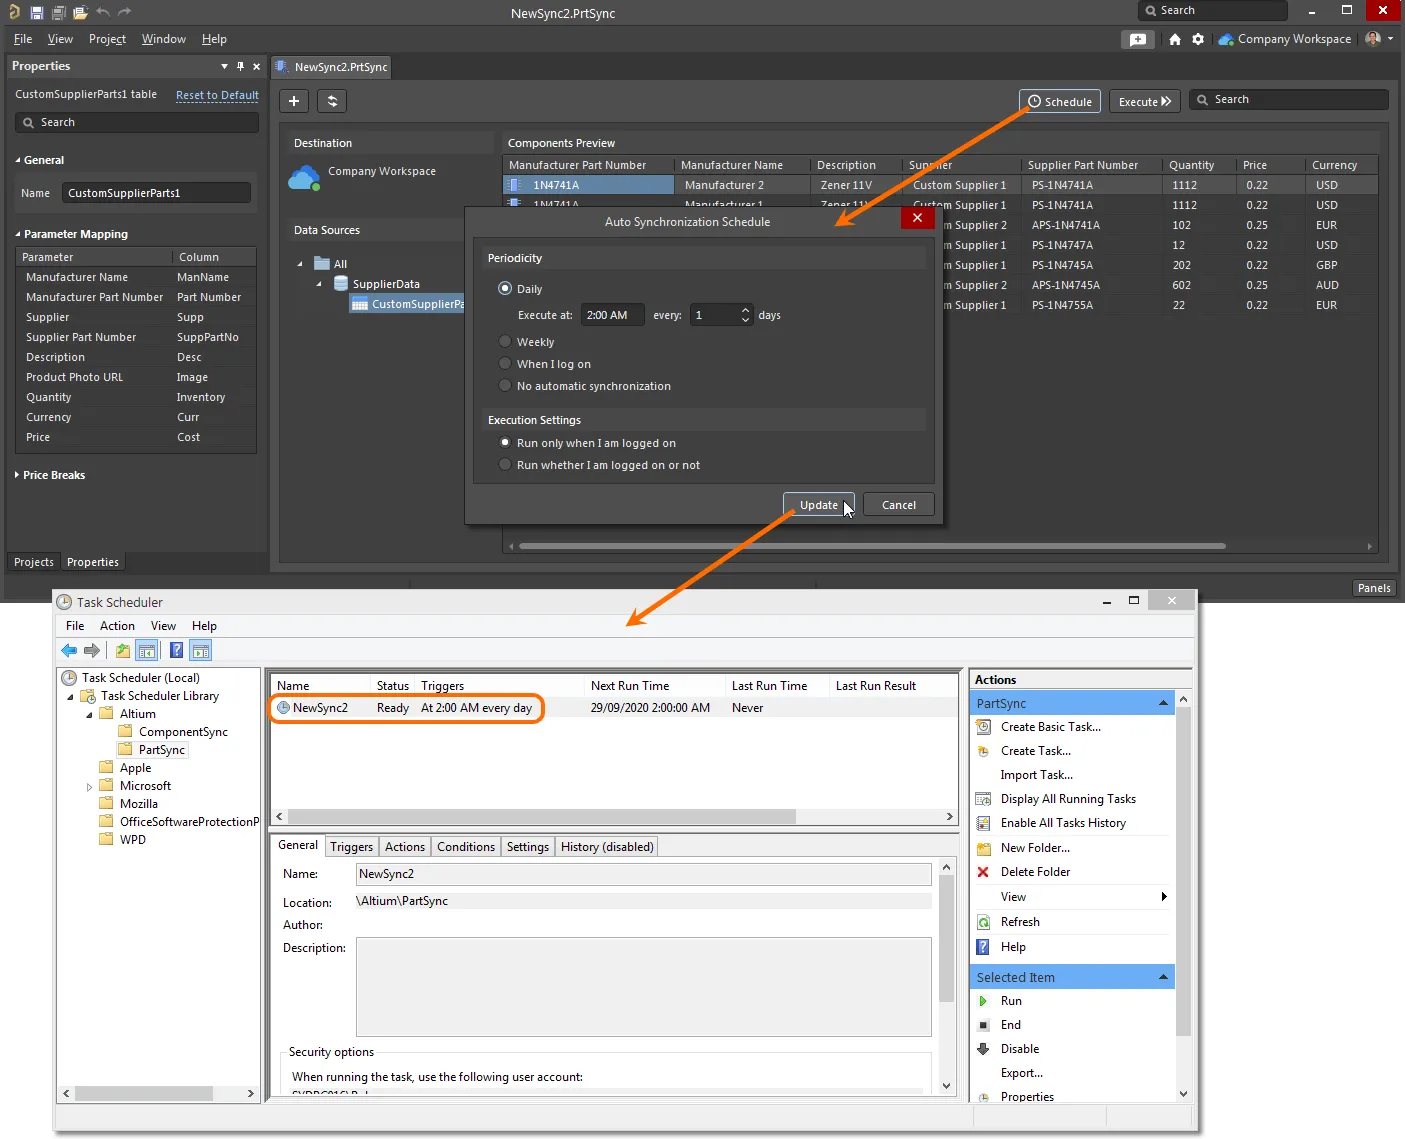Collapse the Parameter Mapping section
The width and height of the screenshot is (1405, 1139).
coord(18,234)
